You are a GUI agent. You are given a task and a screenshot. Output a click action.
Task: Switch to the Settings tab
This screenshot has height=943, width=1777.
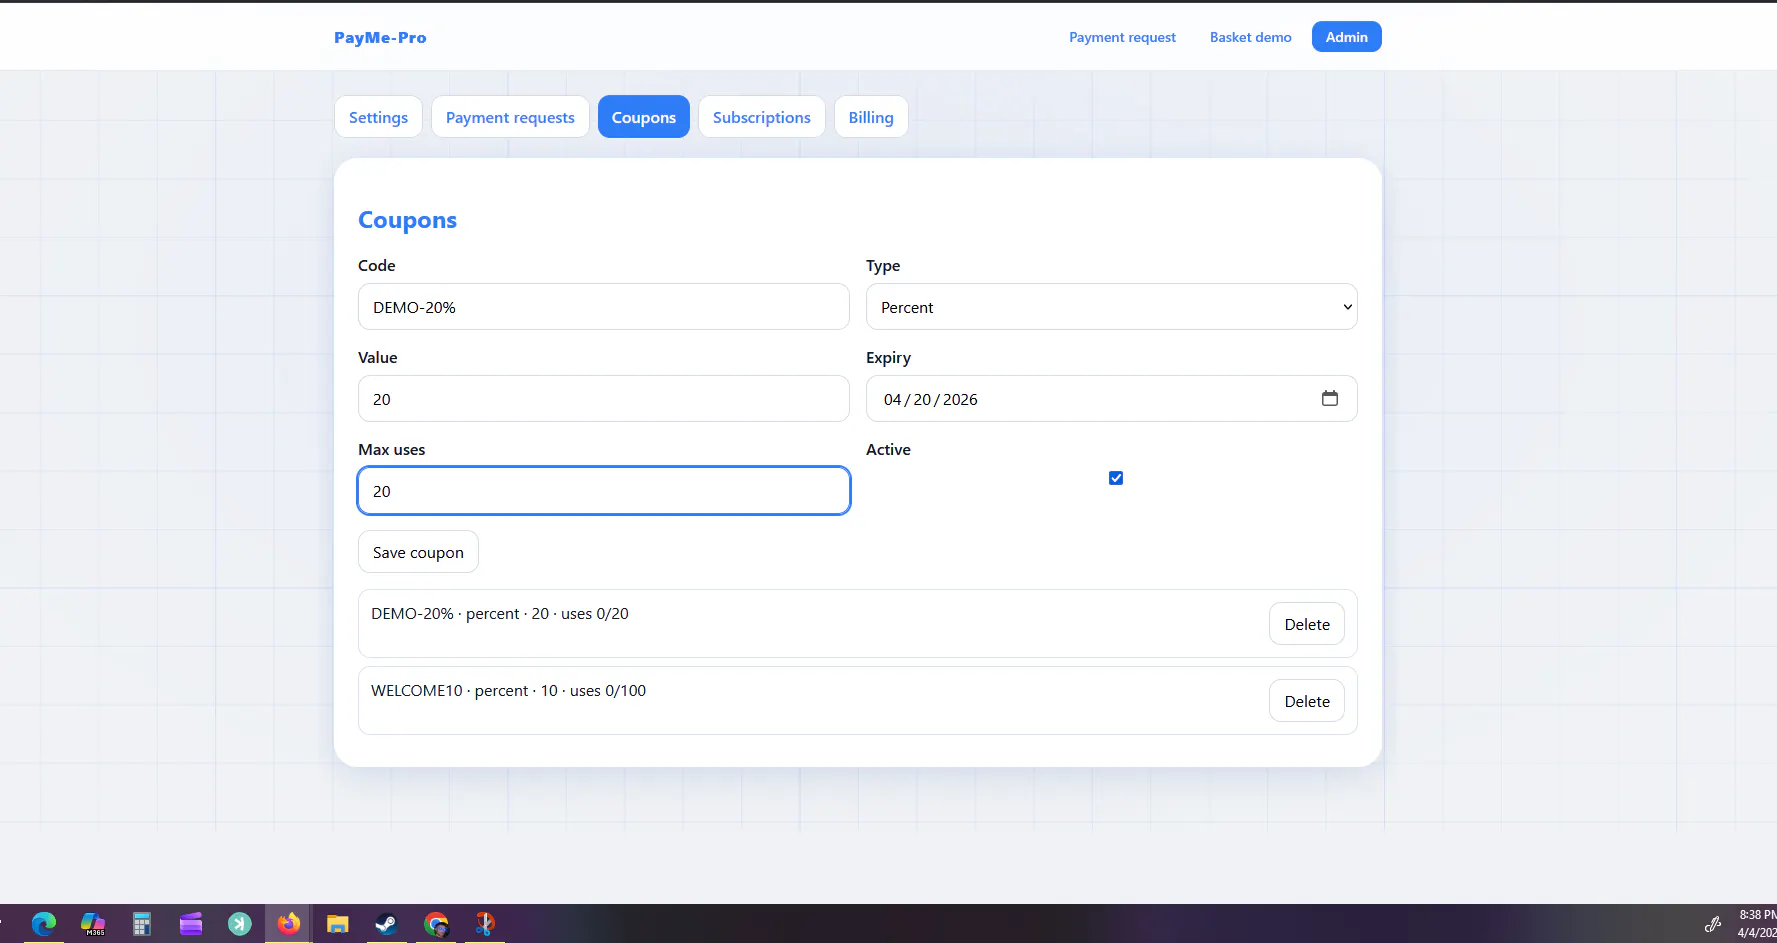[x=378, y=117]
